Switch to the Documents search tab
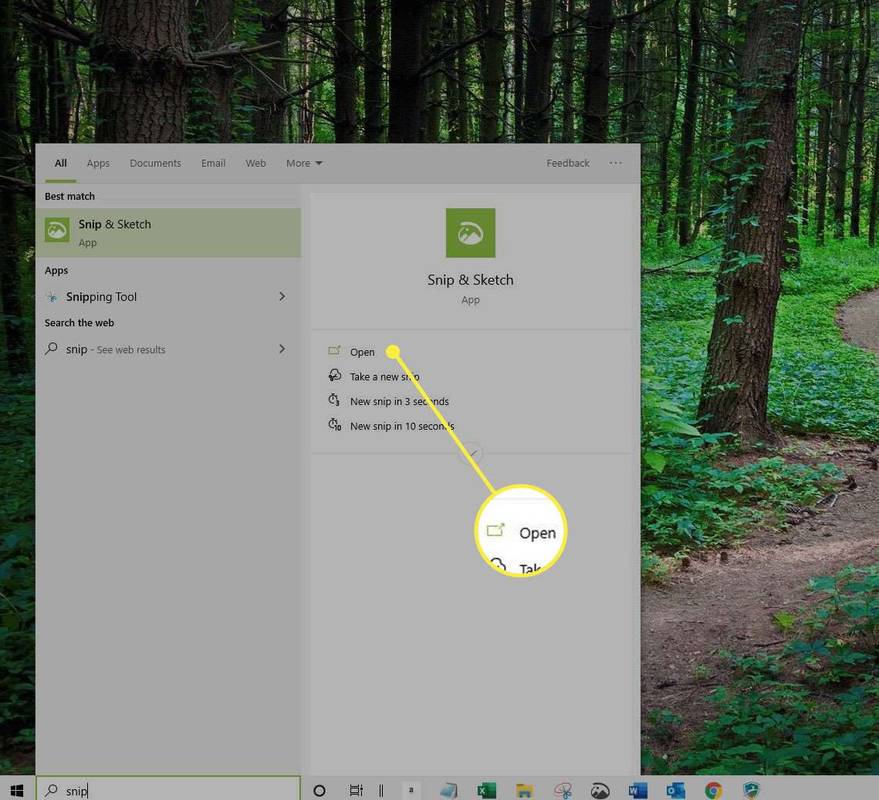Image resolution: width=879 pixels, height=800 pixels. (155, 163)
